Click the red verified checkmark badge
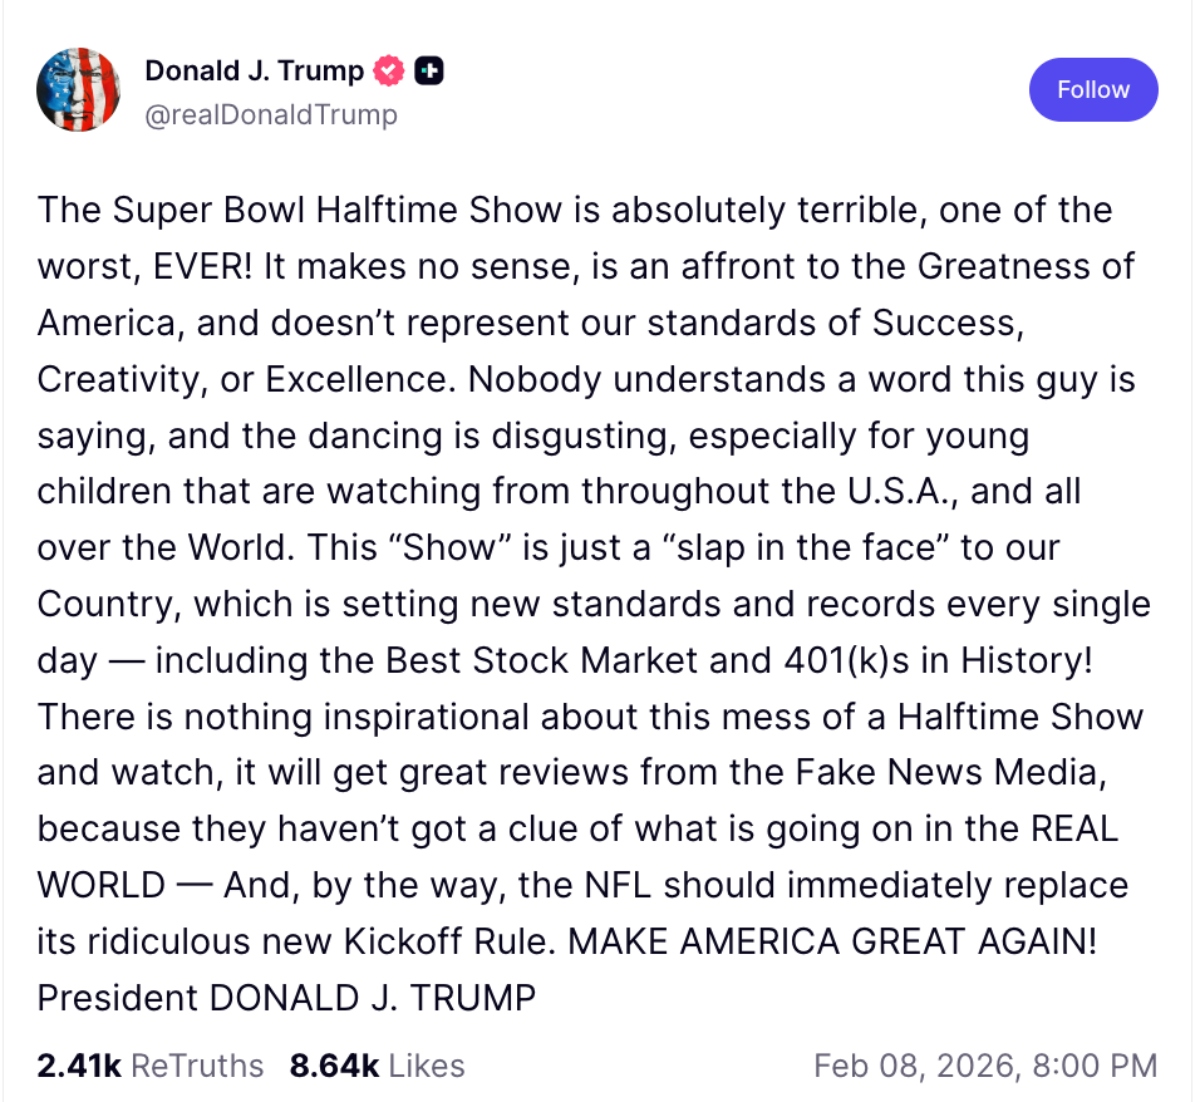 (389, 71)
